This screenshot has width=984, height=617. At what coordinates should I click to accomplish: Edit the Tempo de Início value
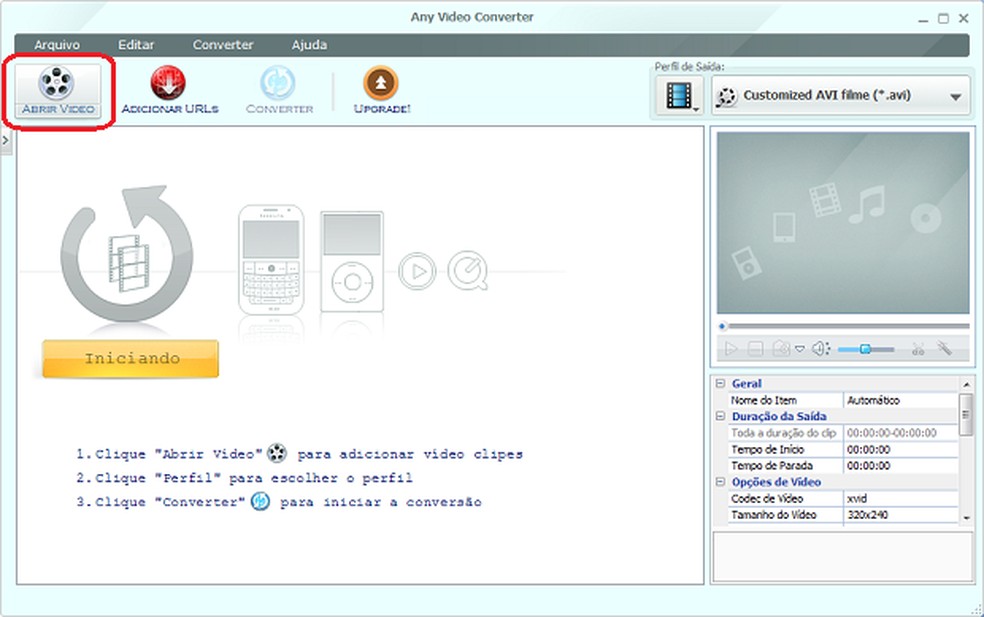click(x=901, y=449)
